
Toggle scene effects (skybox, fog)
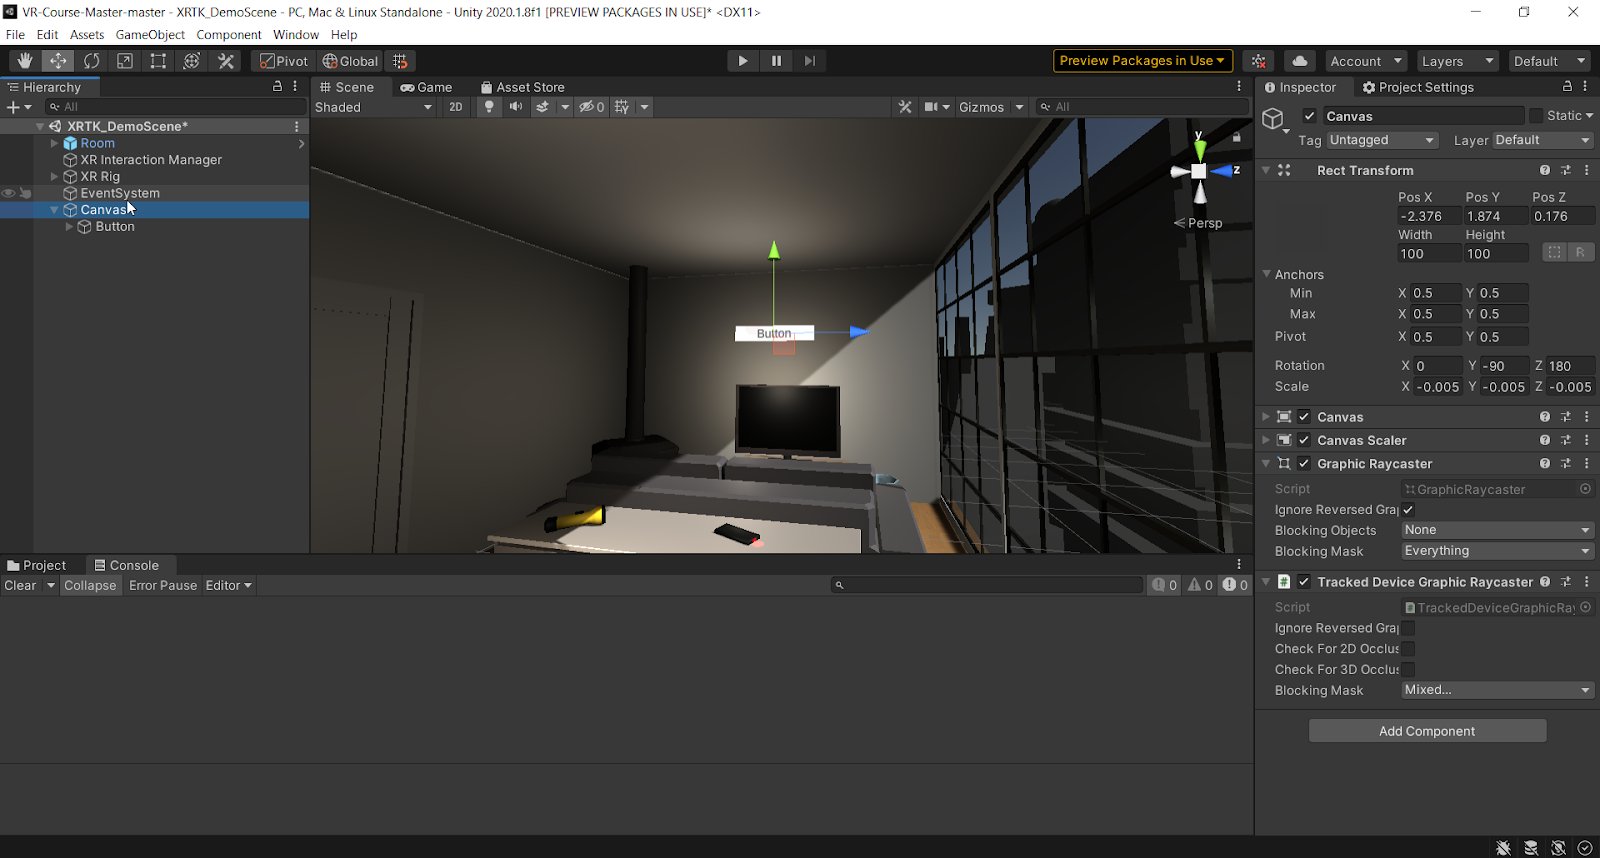[x=542, y=107]
